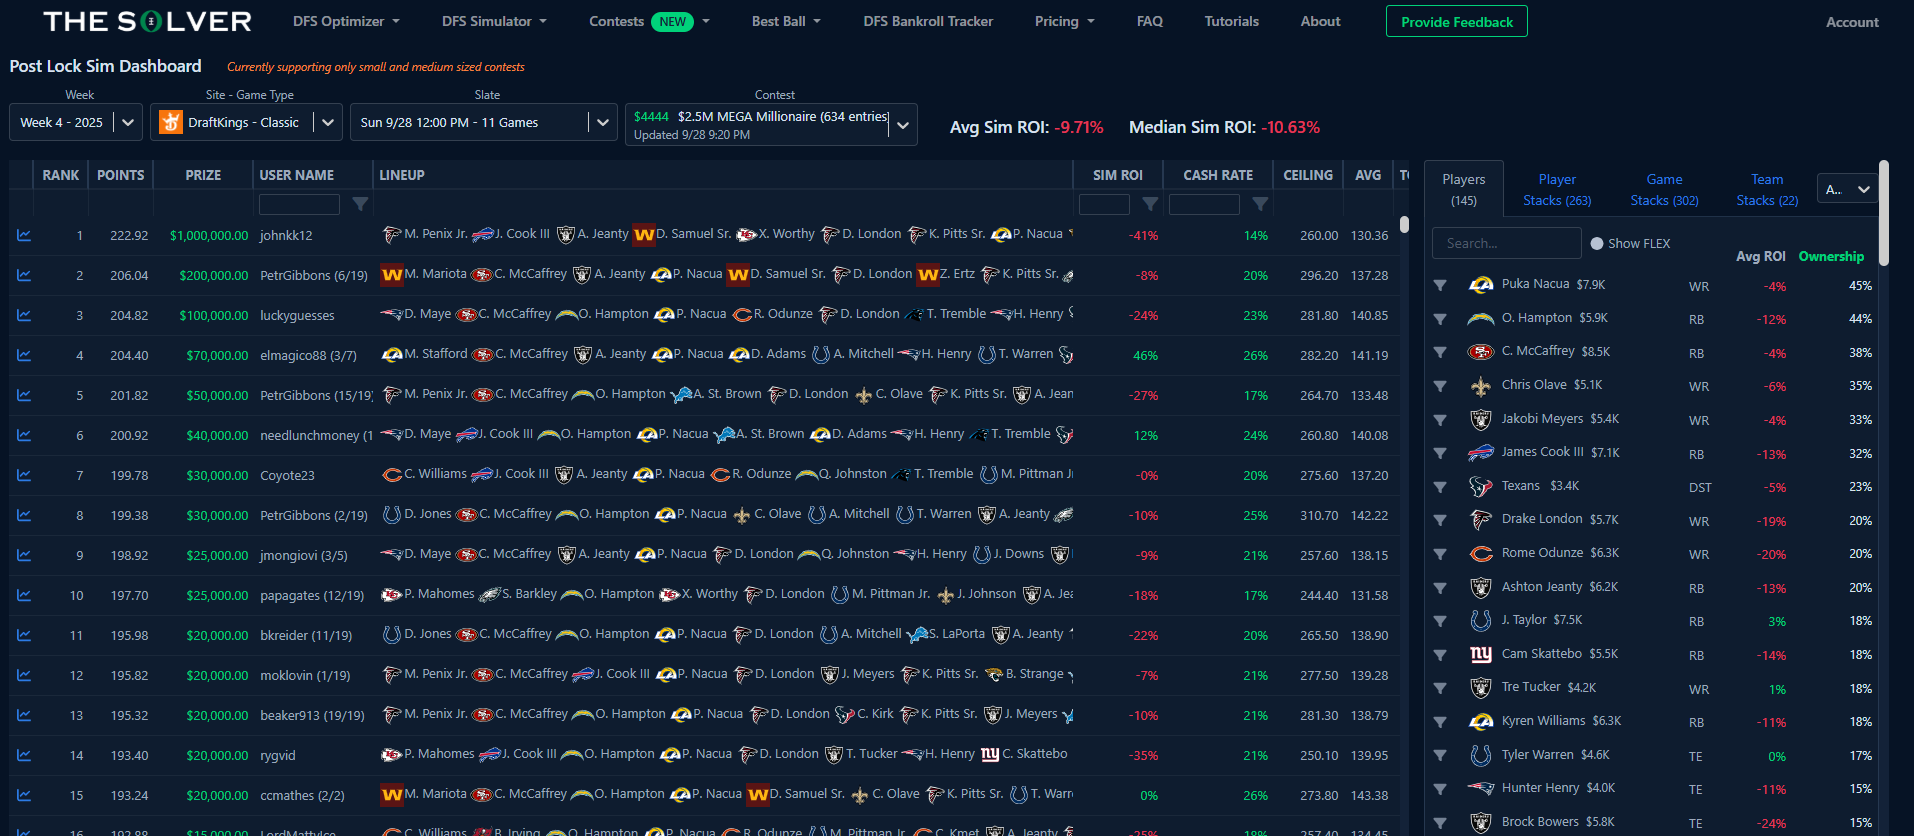Expand the slate selection dropdown
Image resolution: width=1914 pixels, height=836 pixels.
602,122
